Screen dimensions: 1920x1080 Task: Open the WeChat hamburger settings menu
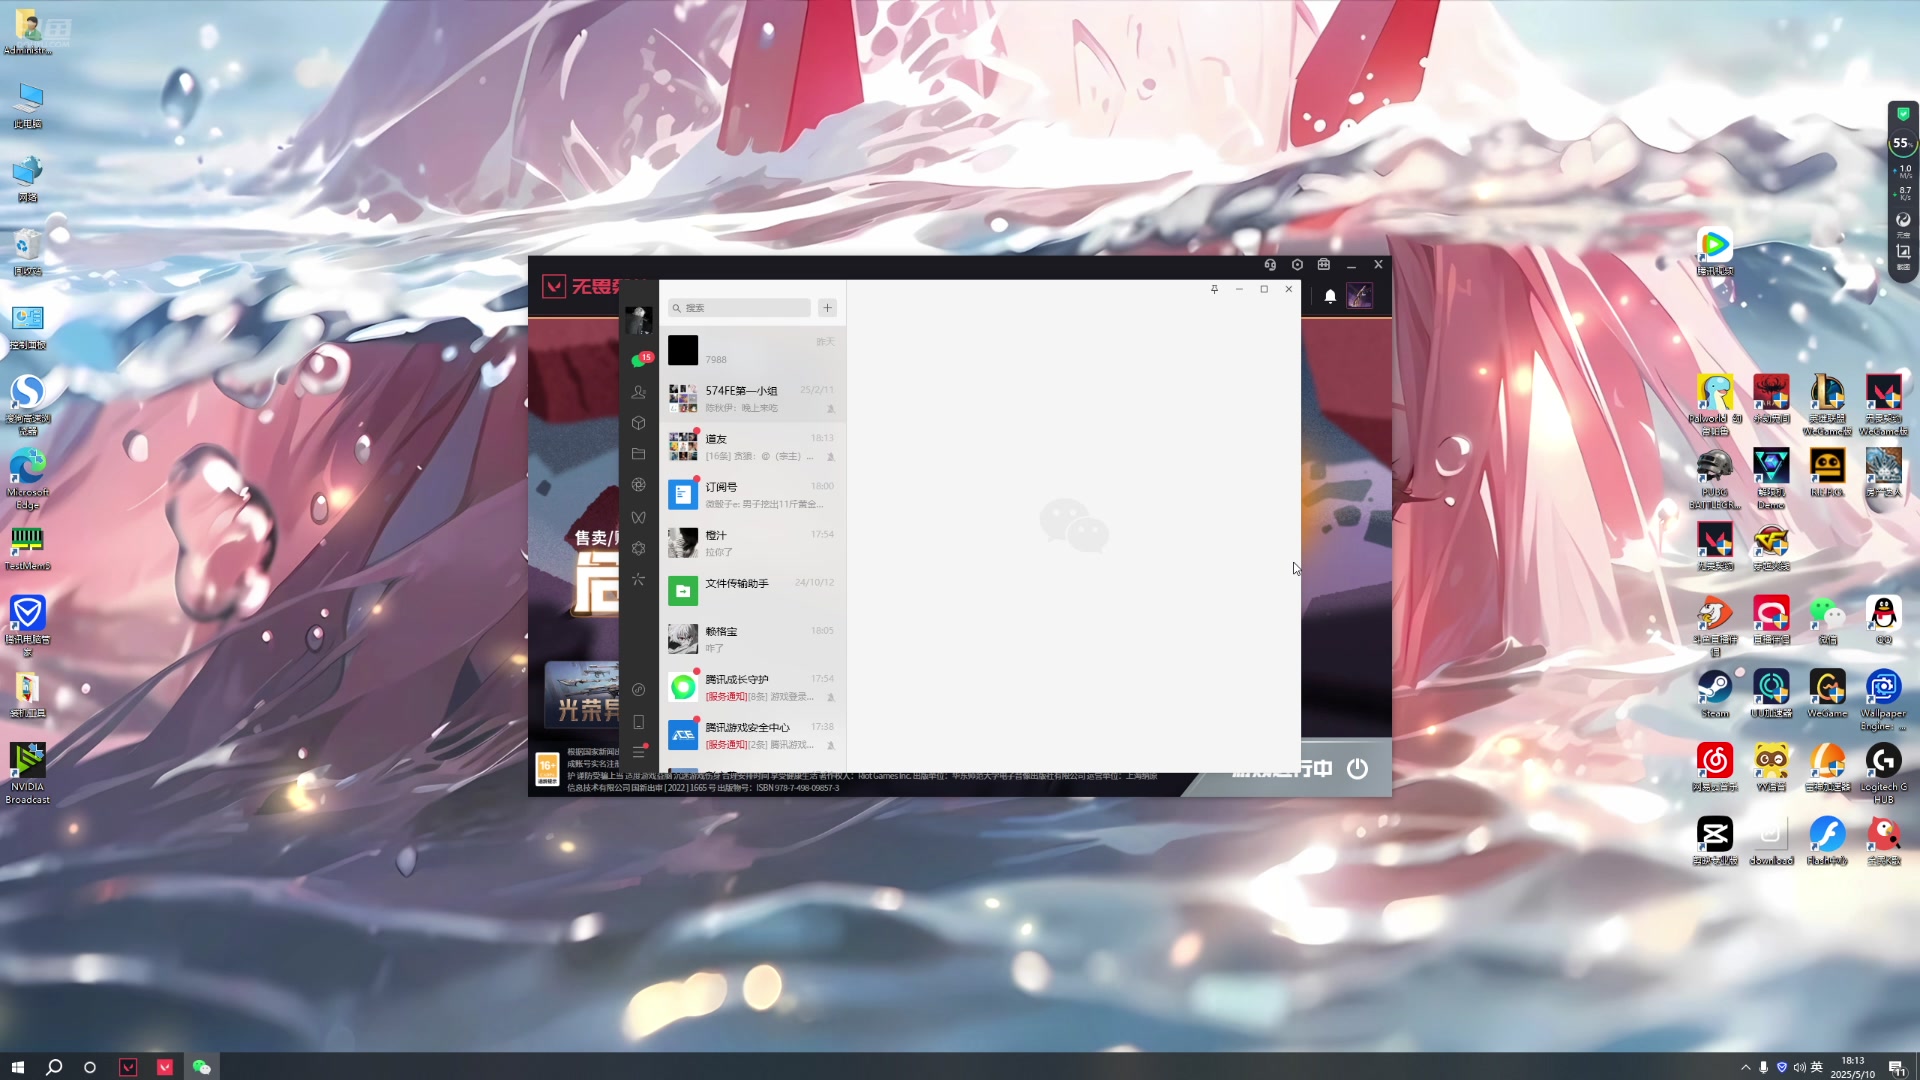pos(639,752)
